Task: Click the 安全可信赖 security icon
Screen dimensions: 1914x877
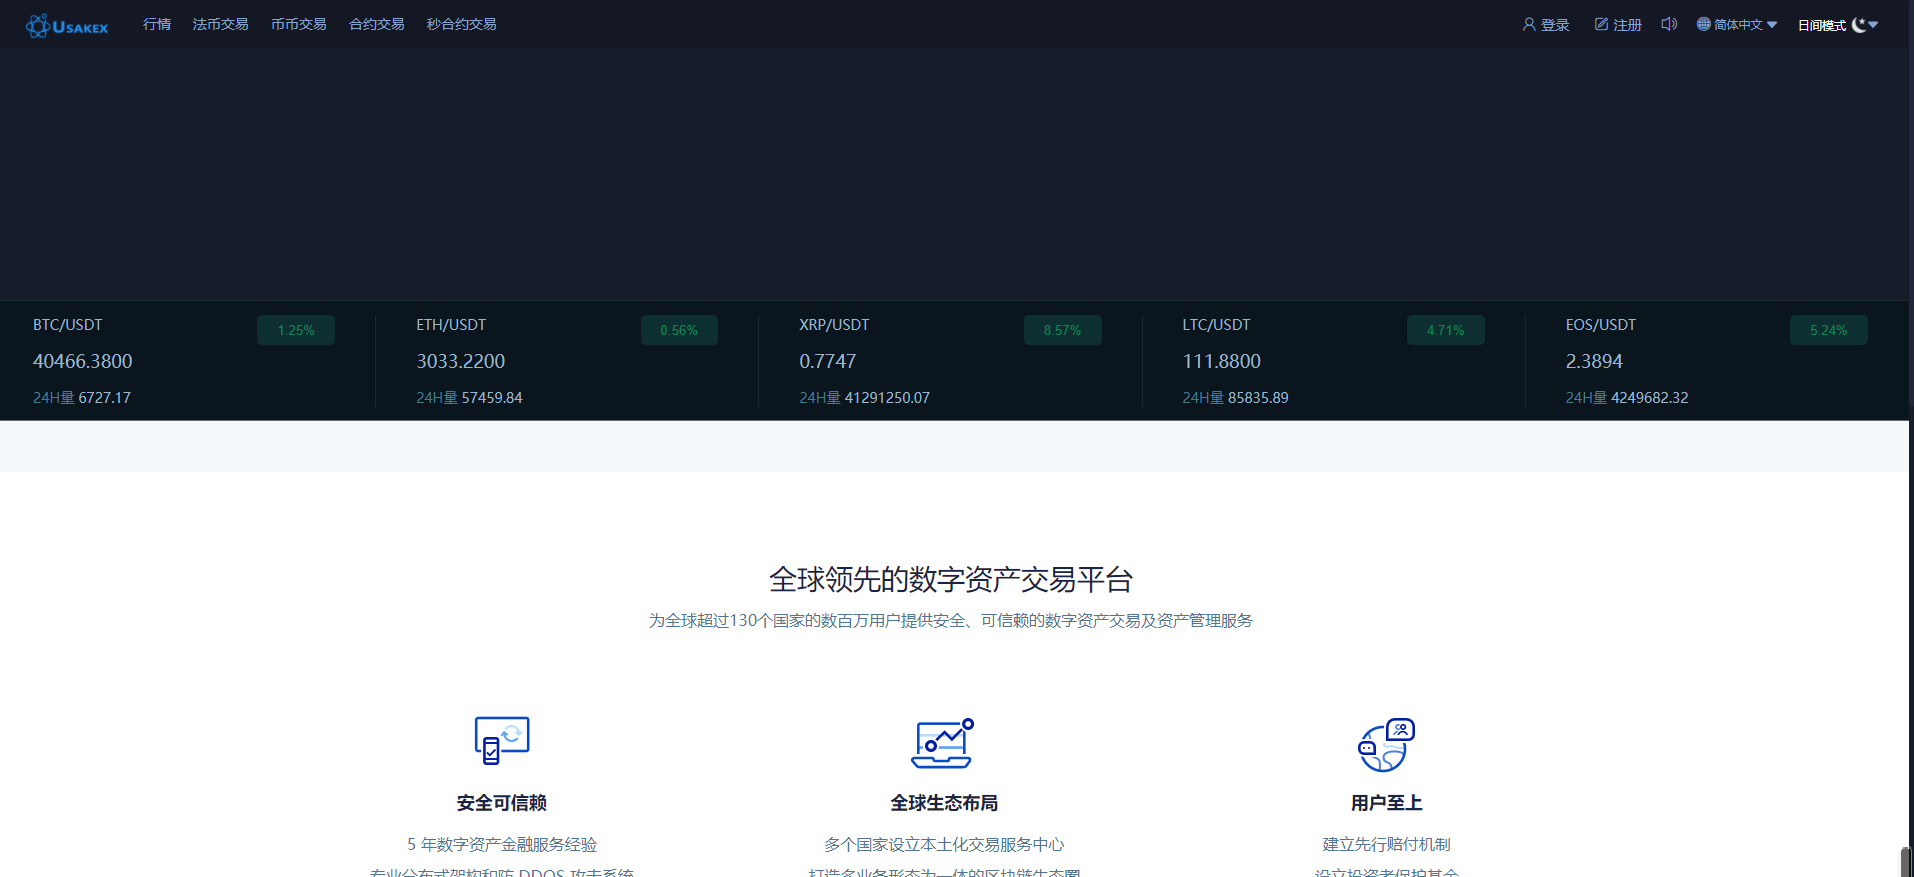Action: point(502,741)
